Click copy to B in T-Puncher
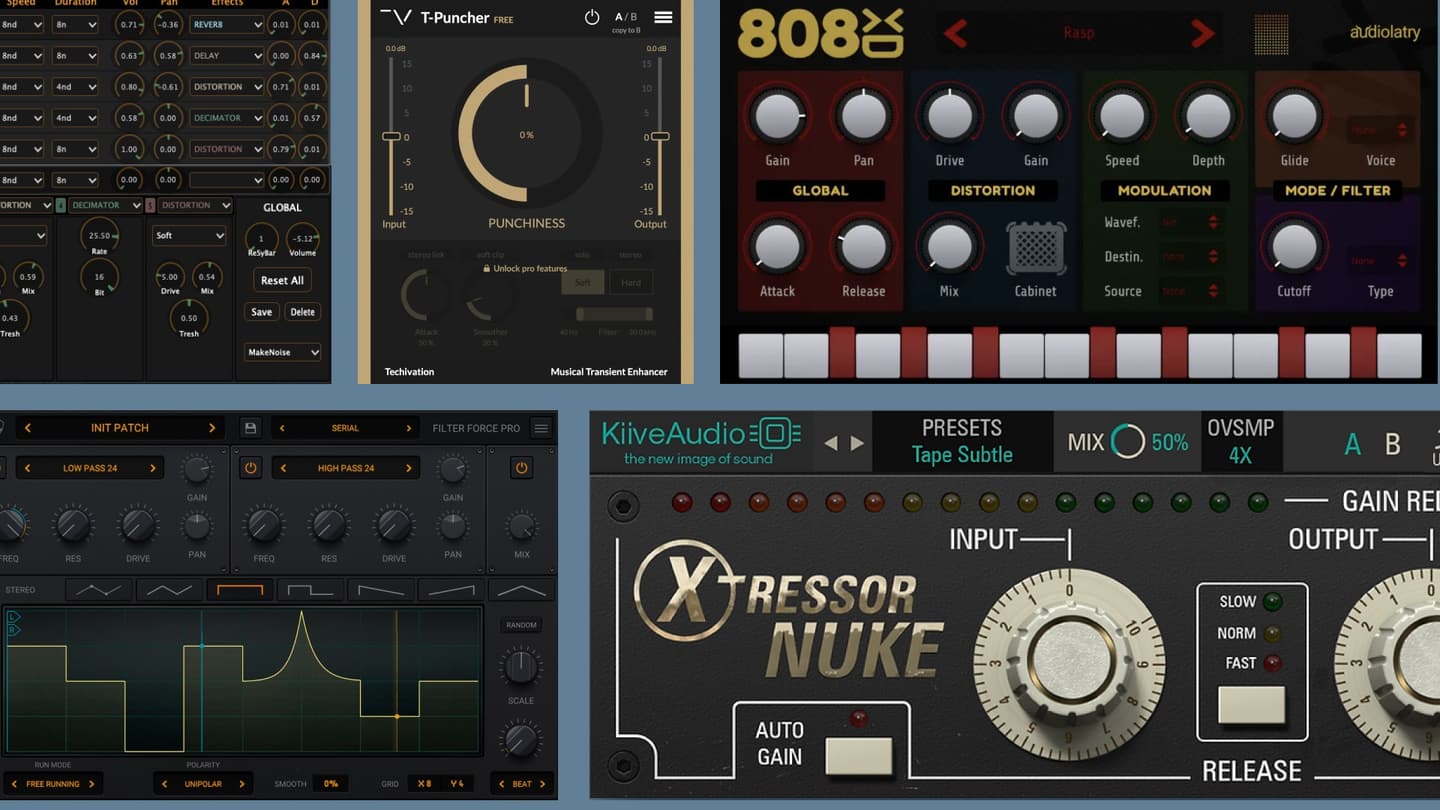Image resolution: width=1440 pixels, height=810 pixels. [x=626, y=31]
